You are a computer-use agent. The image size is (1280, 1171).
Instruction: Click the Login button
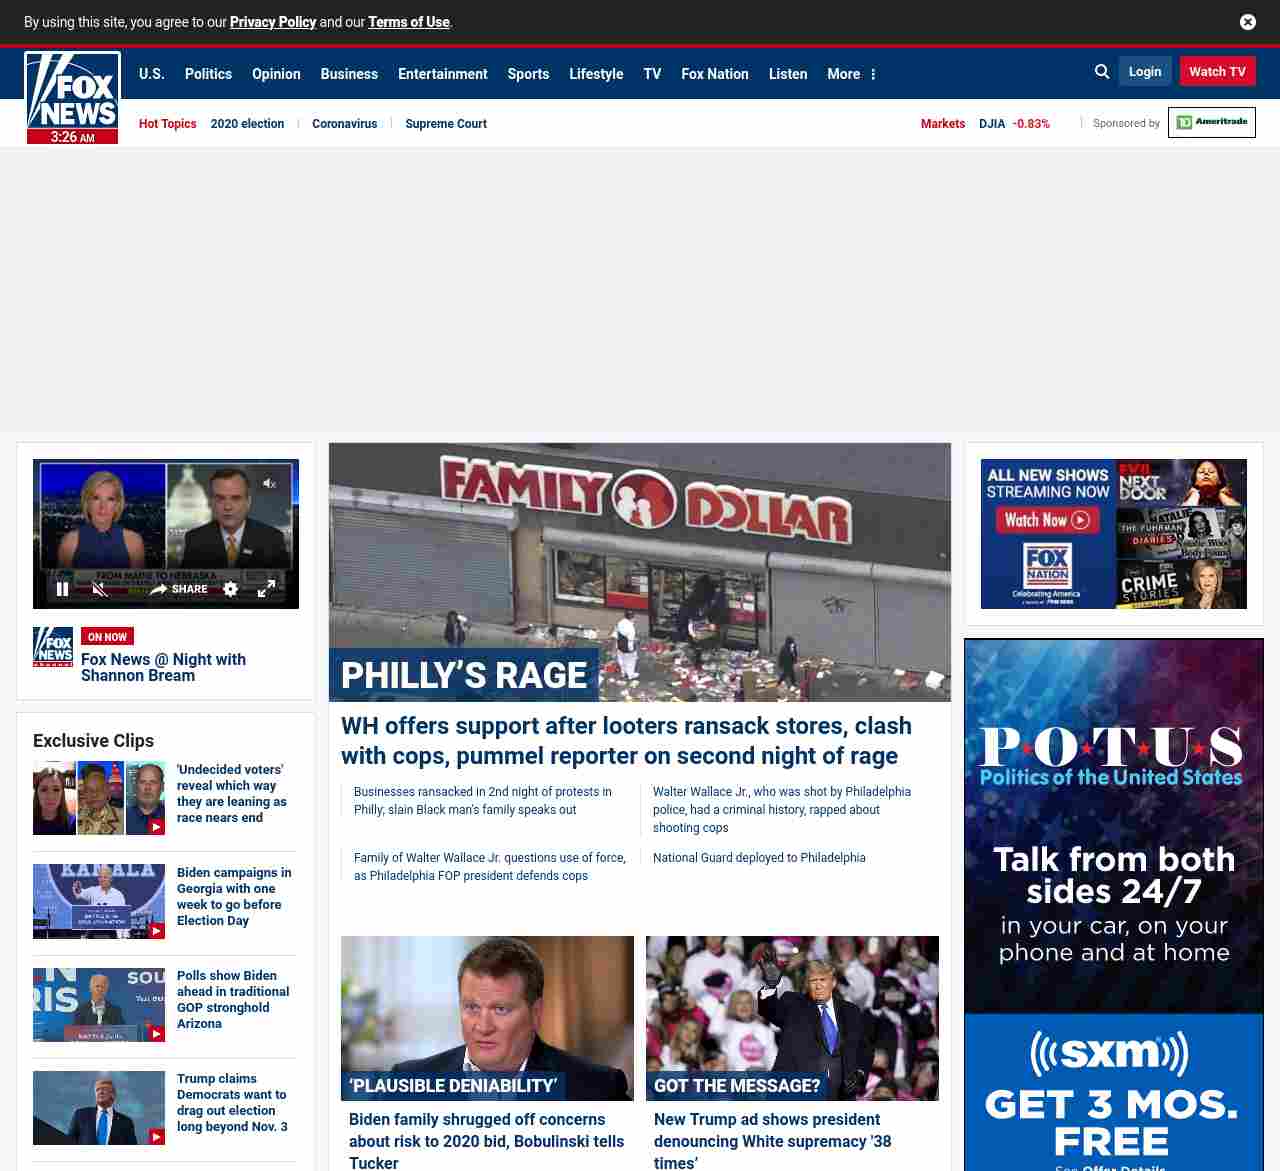(x=1145, y=72)
